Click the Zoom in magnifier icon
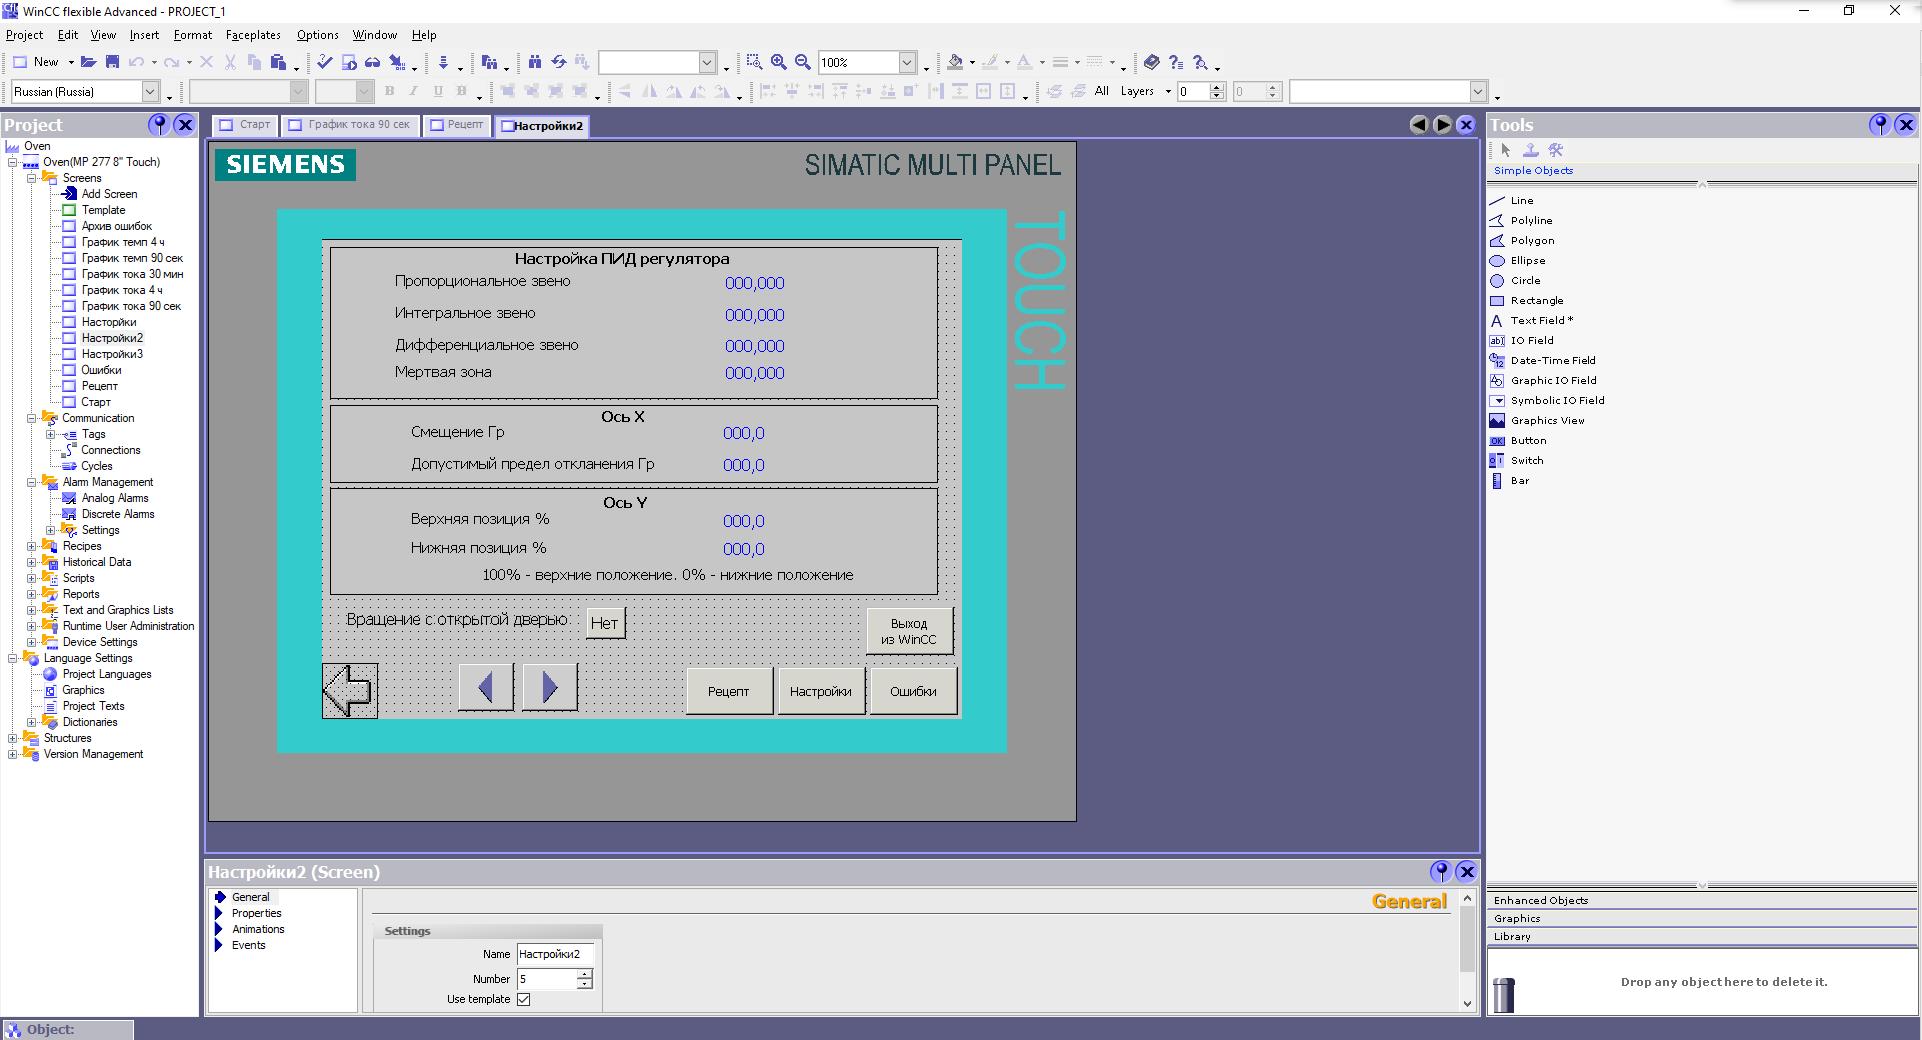 click(x=778, y=62)
